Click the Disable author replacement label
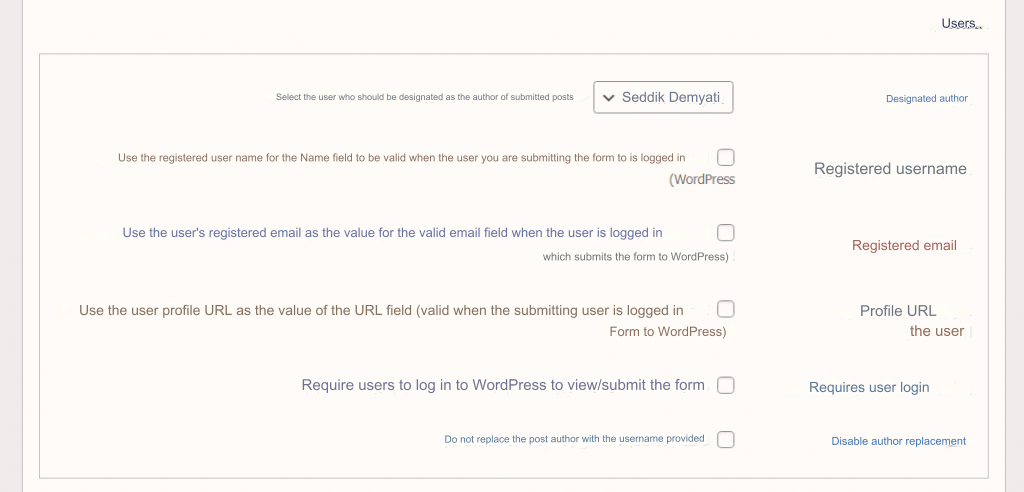 899,441
